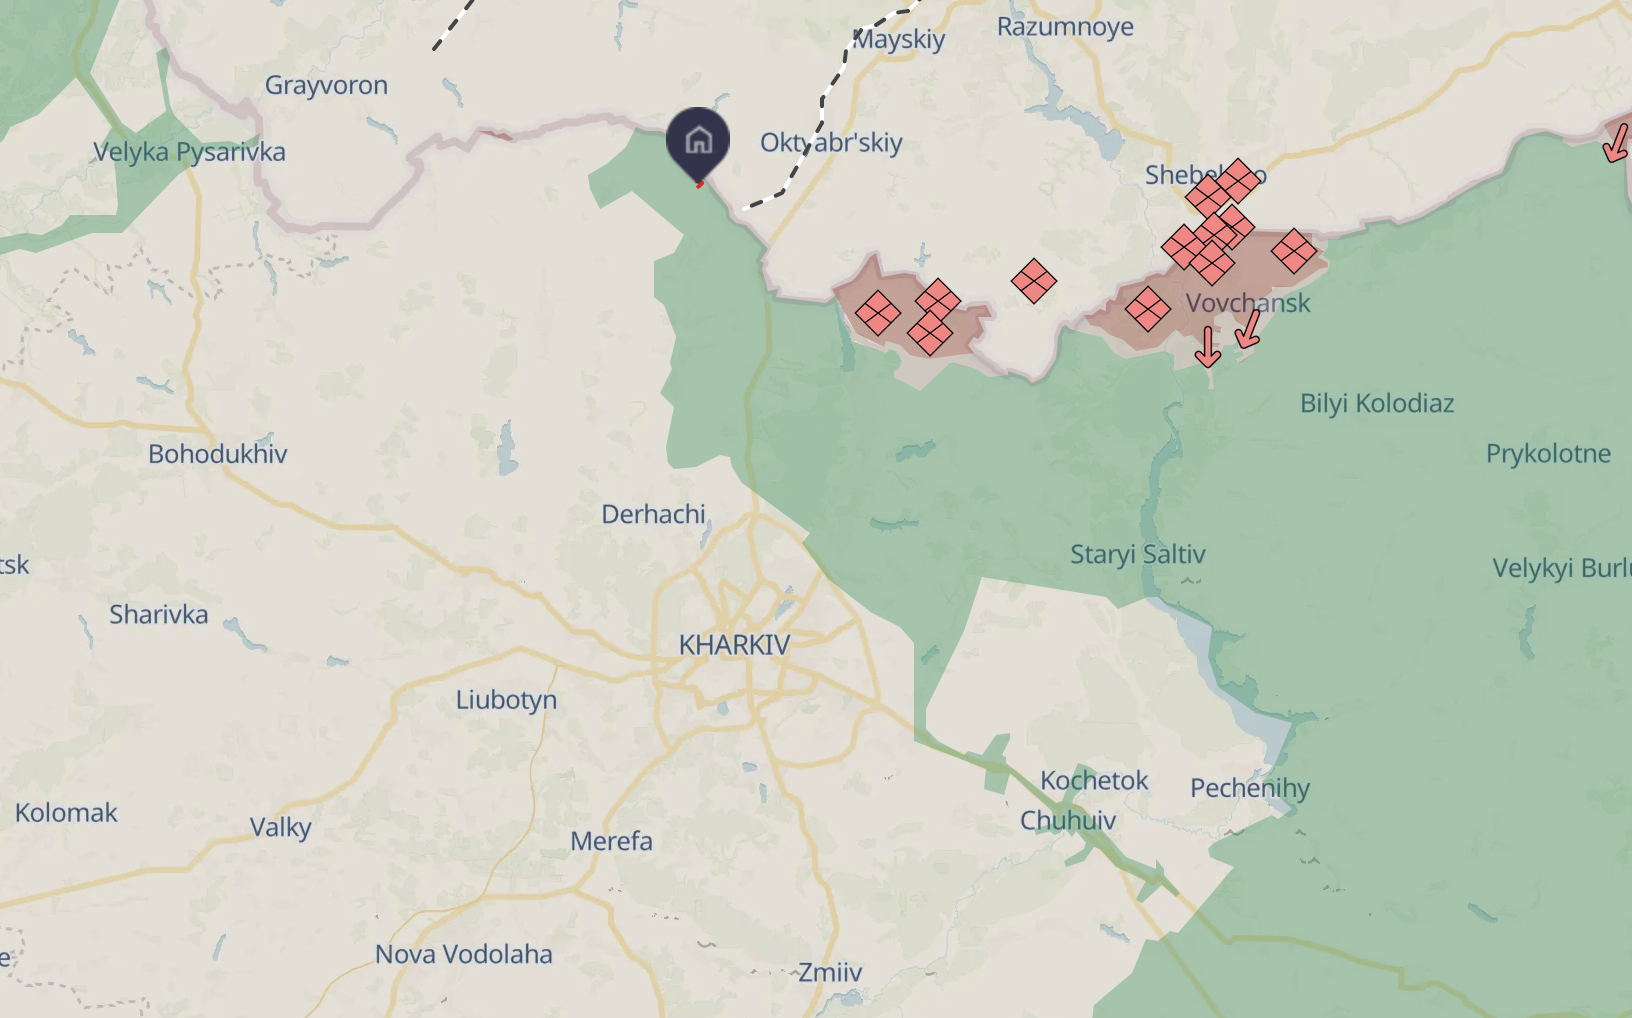Click the Staryi Saltiv place label

coord(1138,554)
